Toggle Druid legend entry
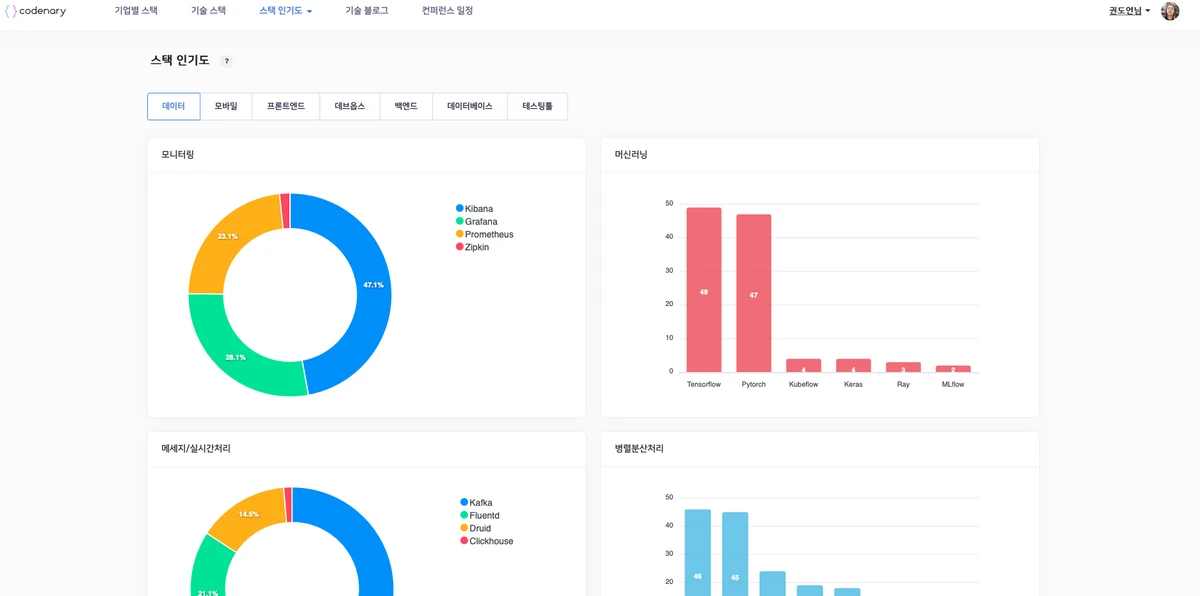This screenshot has width=1200, height=596. [x=476, y=528]
